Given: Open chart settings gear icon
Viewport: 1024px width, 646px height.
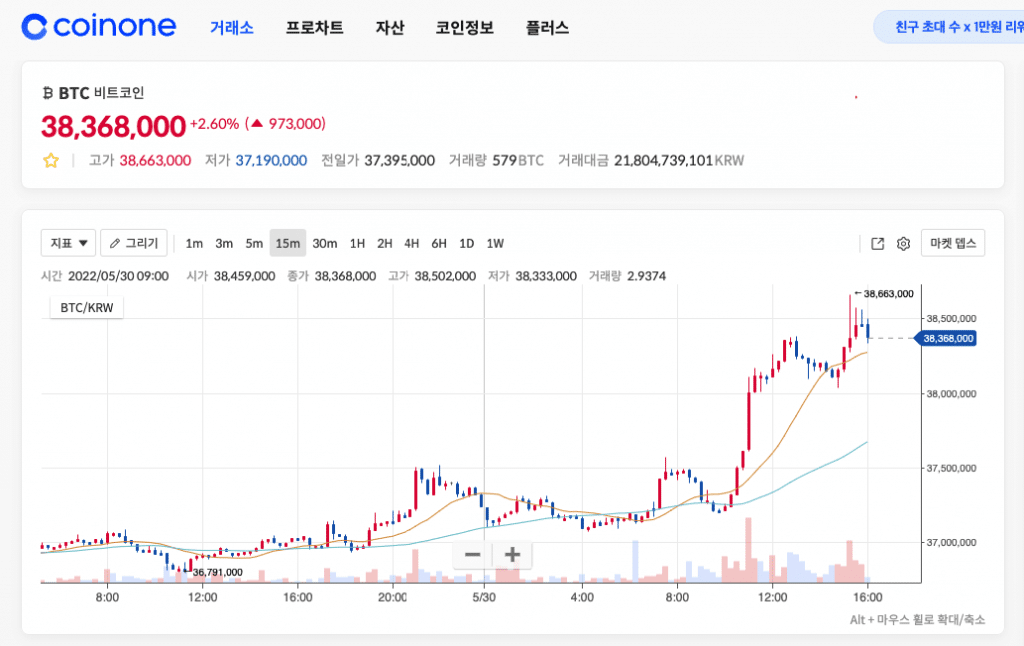Looking at the screenshot, I should pos(903,244).
